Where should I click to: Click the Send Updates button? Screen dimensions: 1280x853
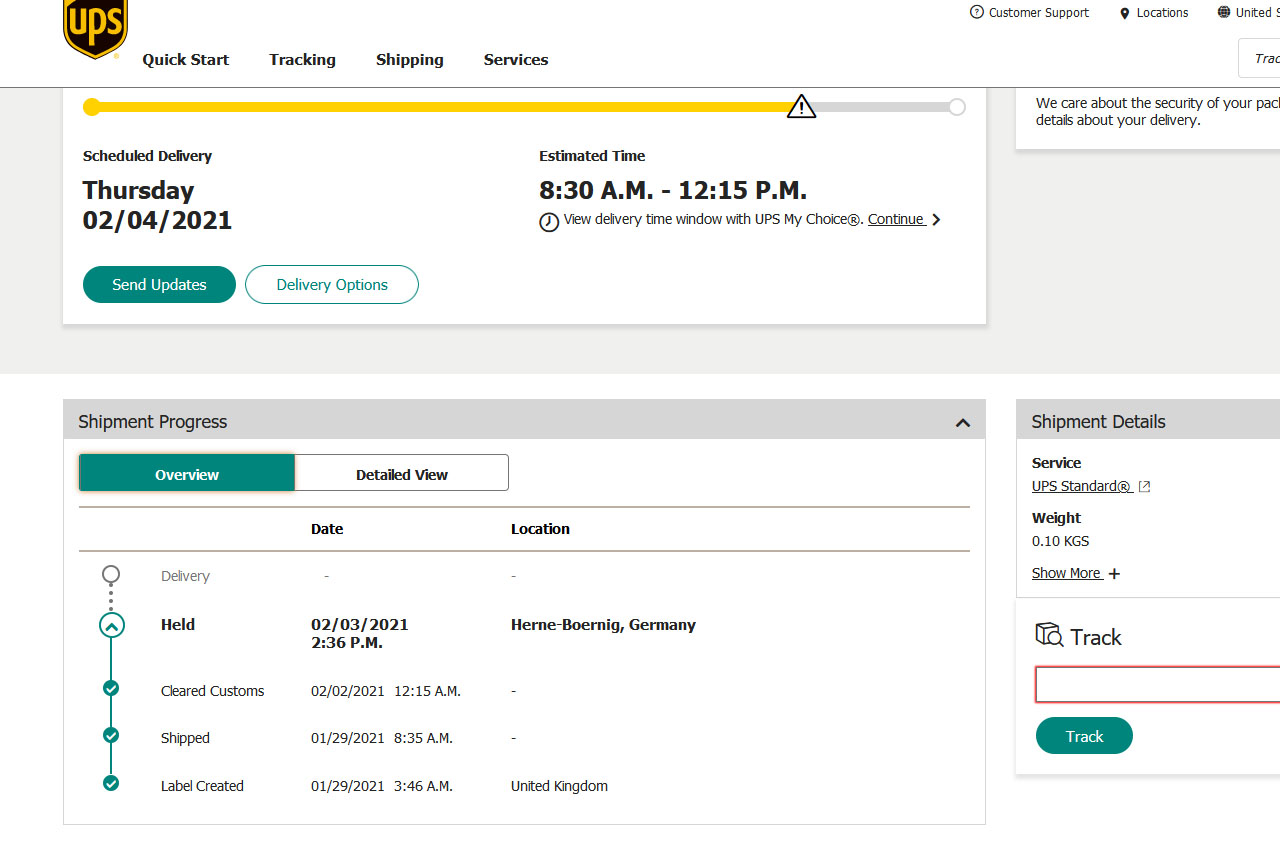tap(159, 285)
